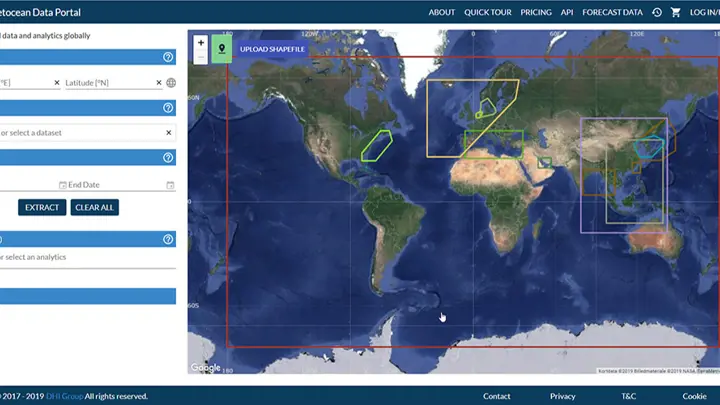
Task: Click the green location marker tool
Action: coord(221,48)
